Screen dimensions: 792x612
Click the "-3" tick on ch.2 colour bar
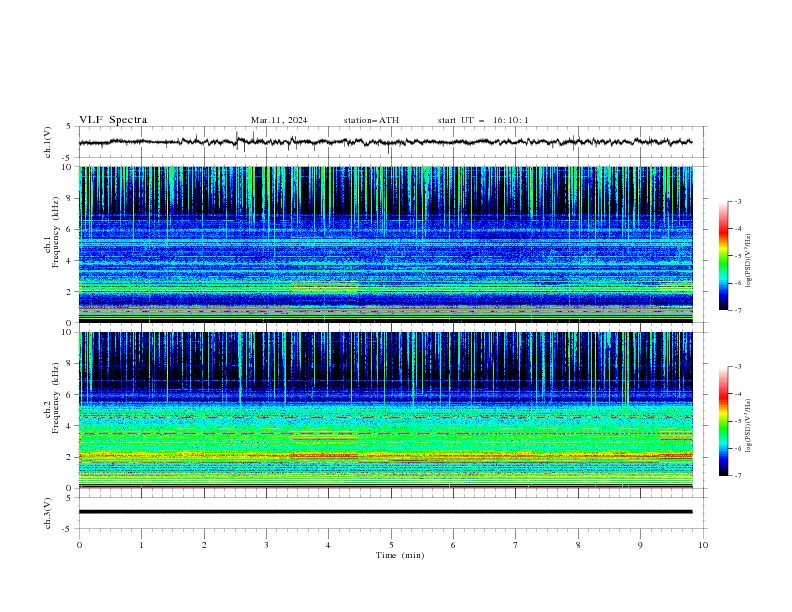(738, 367)
